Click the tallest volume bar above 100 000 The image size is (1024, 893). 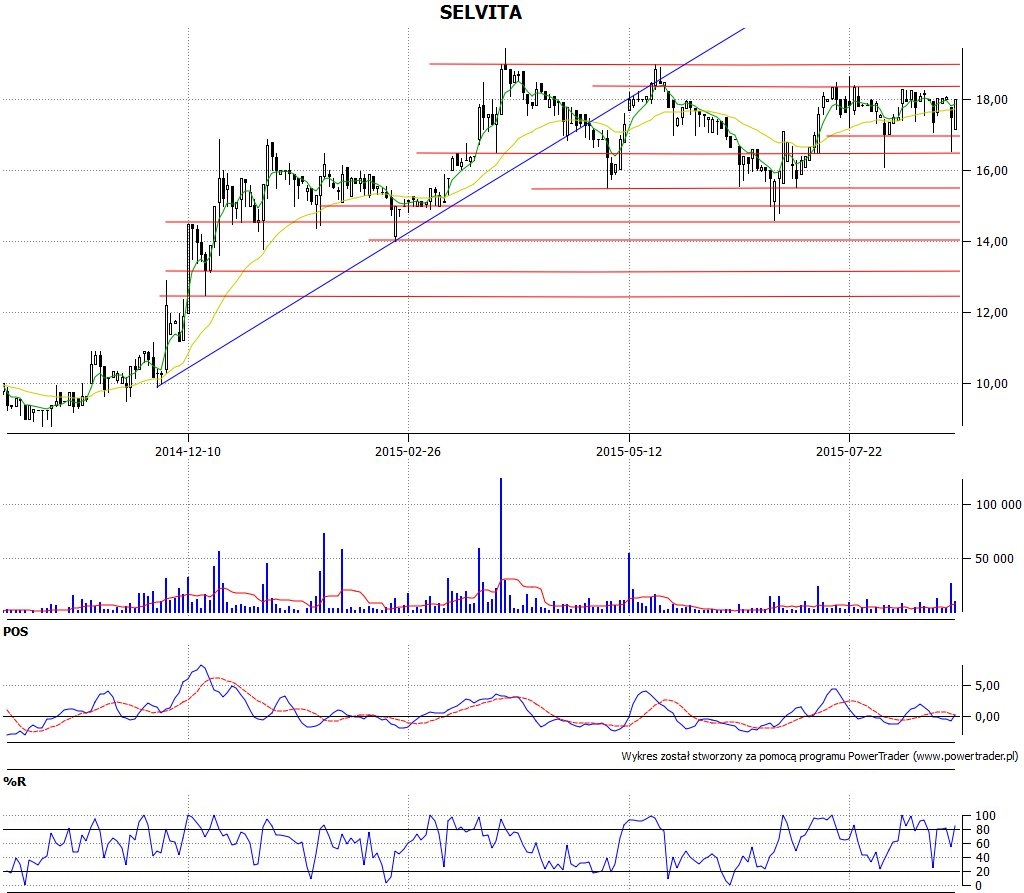501,545
